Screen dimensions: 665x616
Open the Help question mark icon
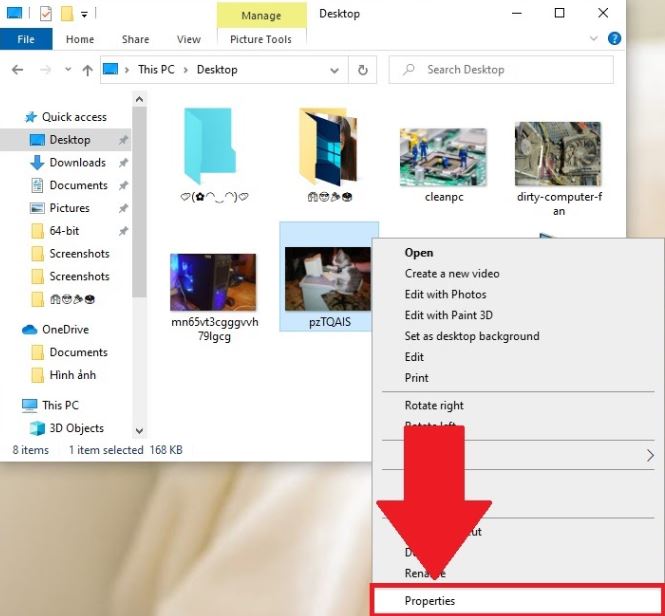pos(614,39)
